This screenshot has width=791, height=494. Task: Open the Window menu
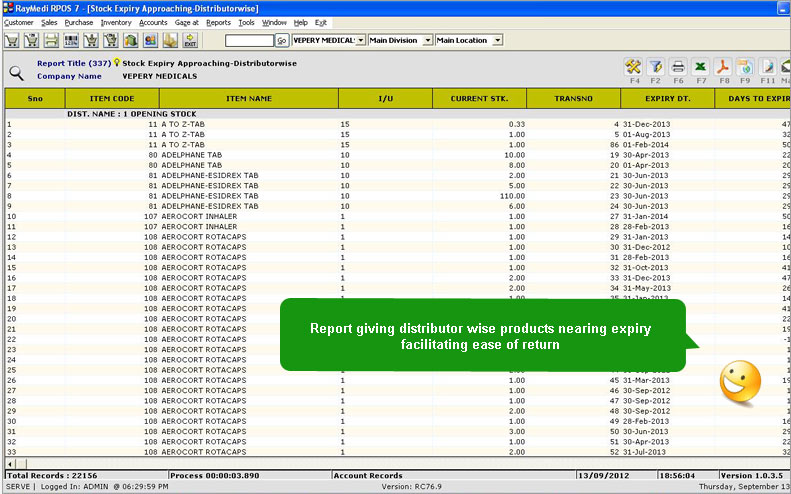[x=274, y=23]
